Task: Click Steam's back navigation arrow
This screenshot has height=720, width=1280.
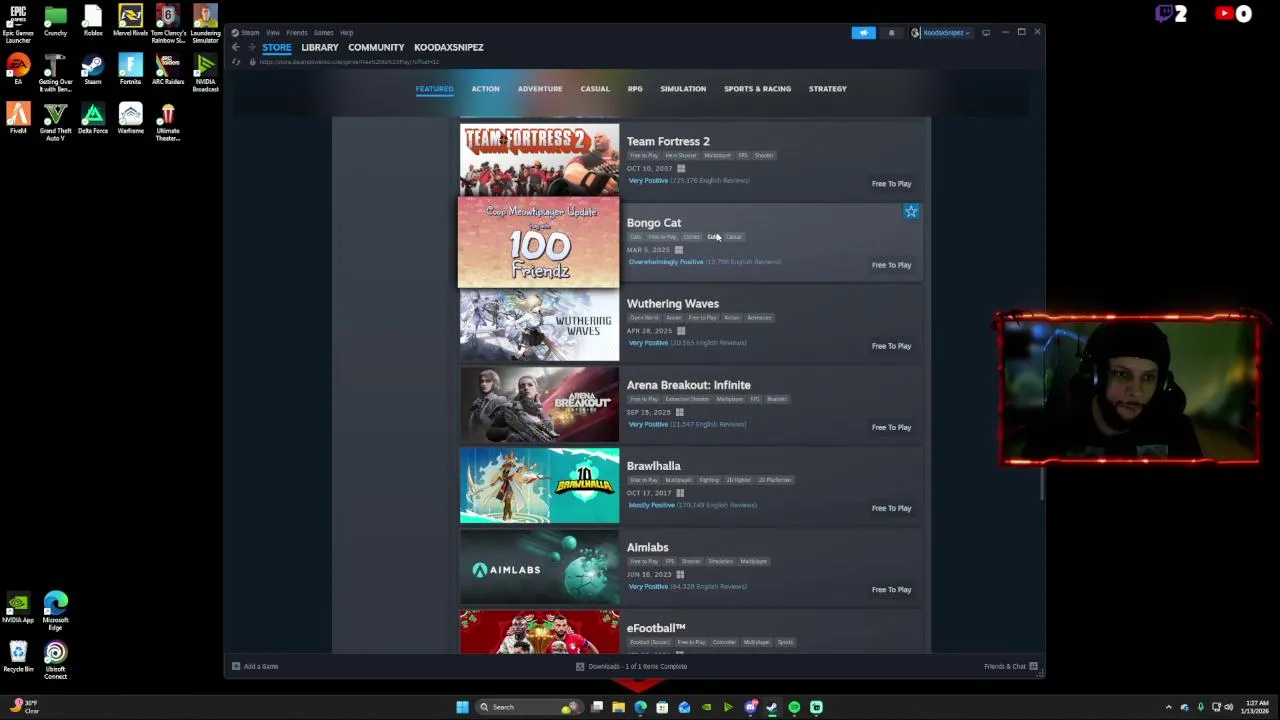Action: click(236, 47)
